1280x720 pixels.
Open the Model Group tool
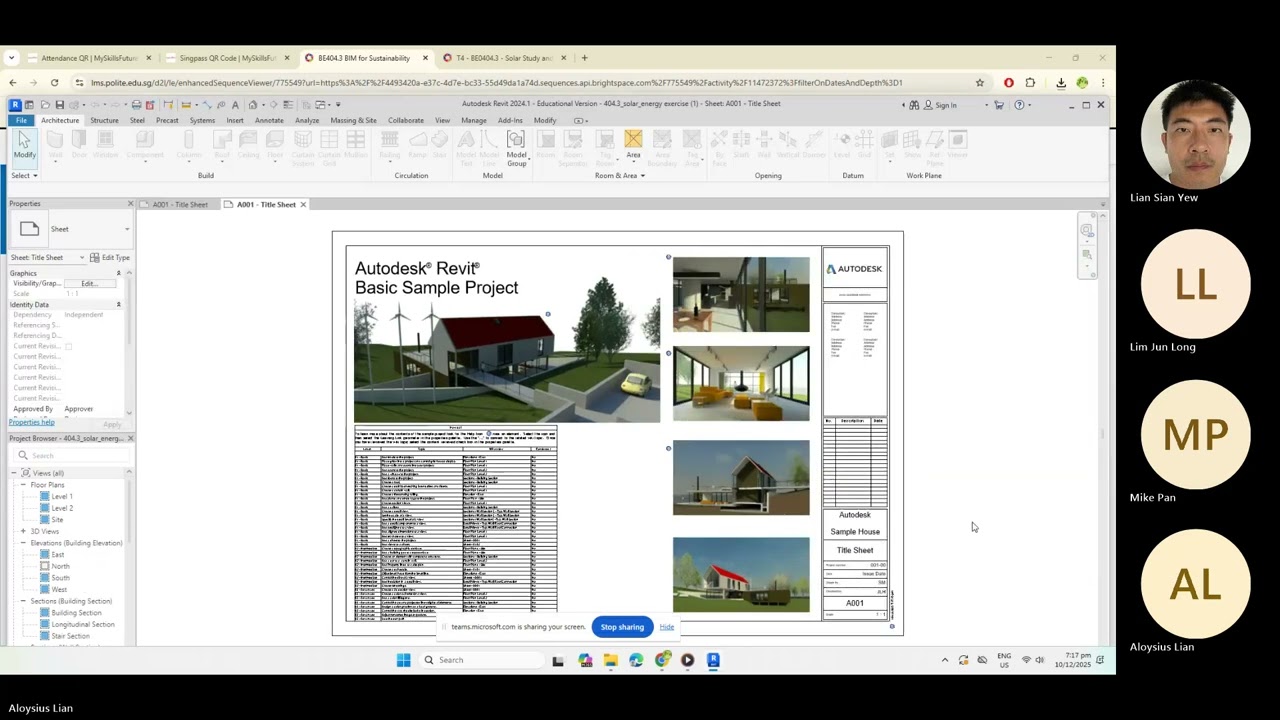pos(517,148)
